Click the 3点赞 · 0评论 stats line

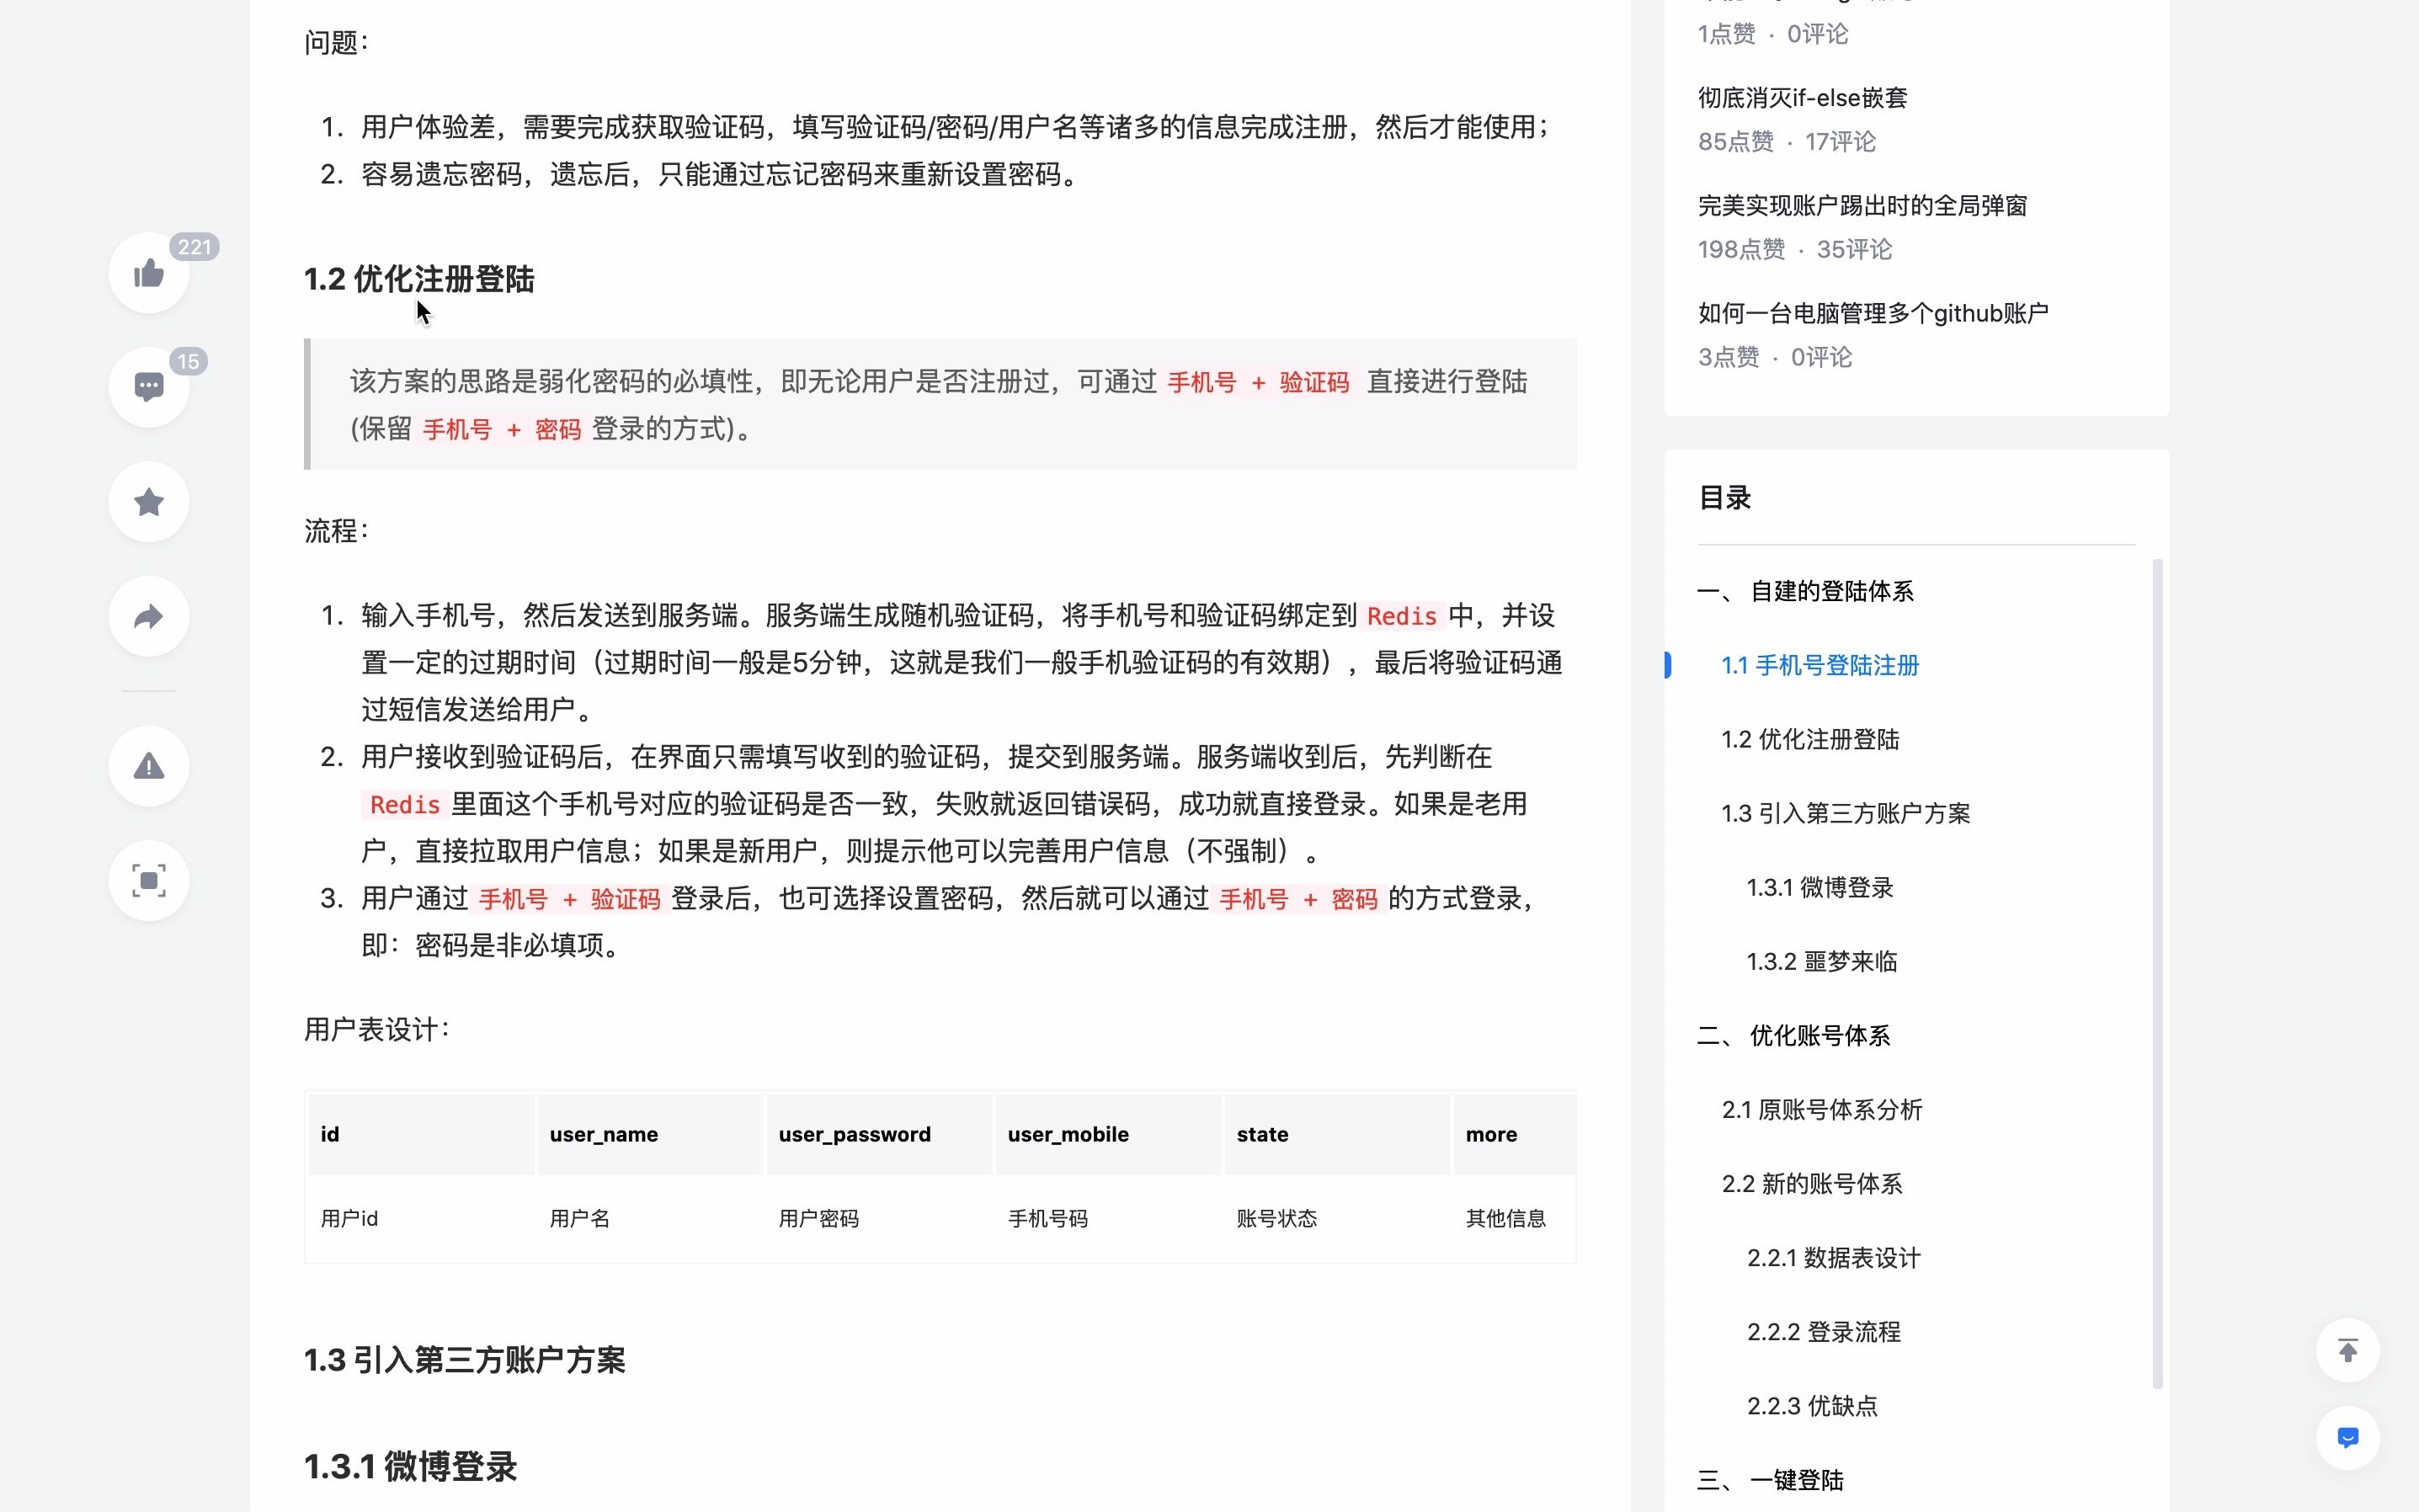1774,357
